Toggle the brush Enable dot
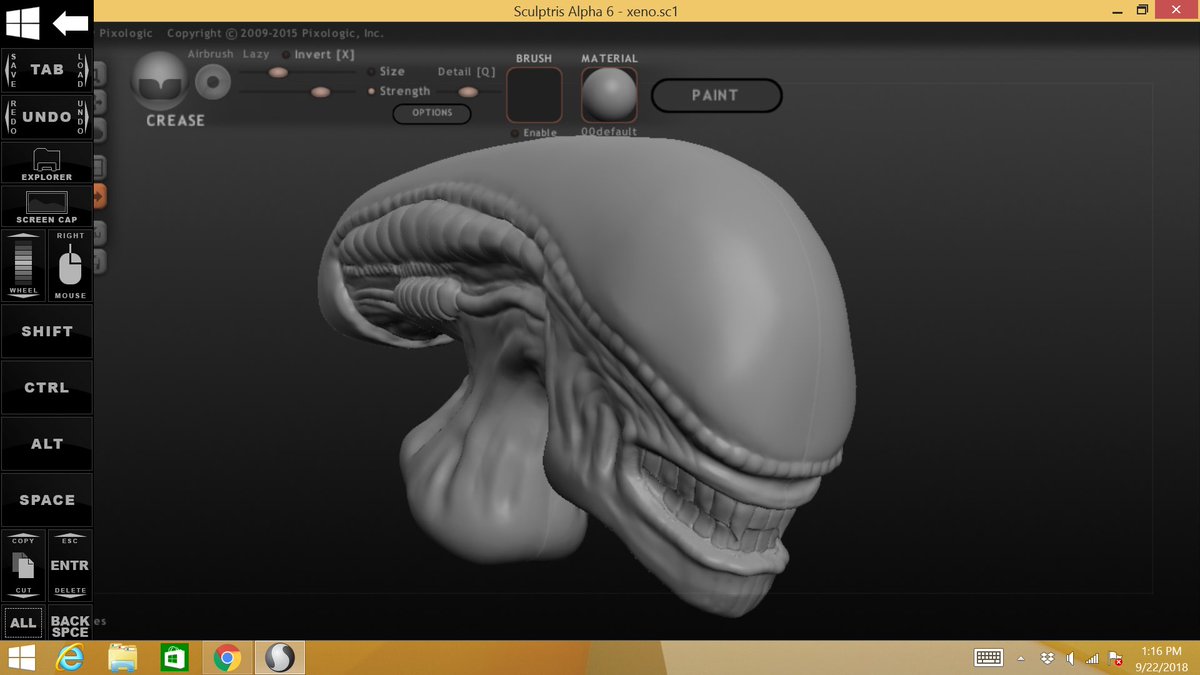Image resolution: width=1200 pixels, height=675 pixels. [515, 133]
